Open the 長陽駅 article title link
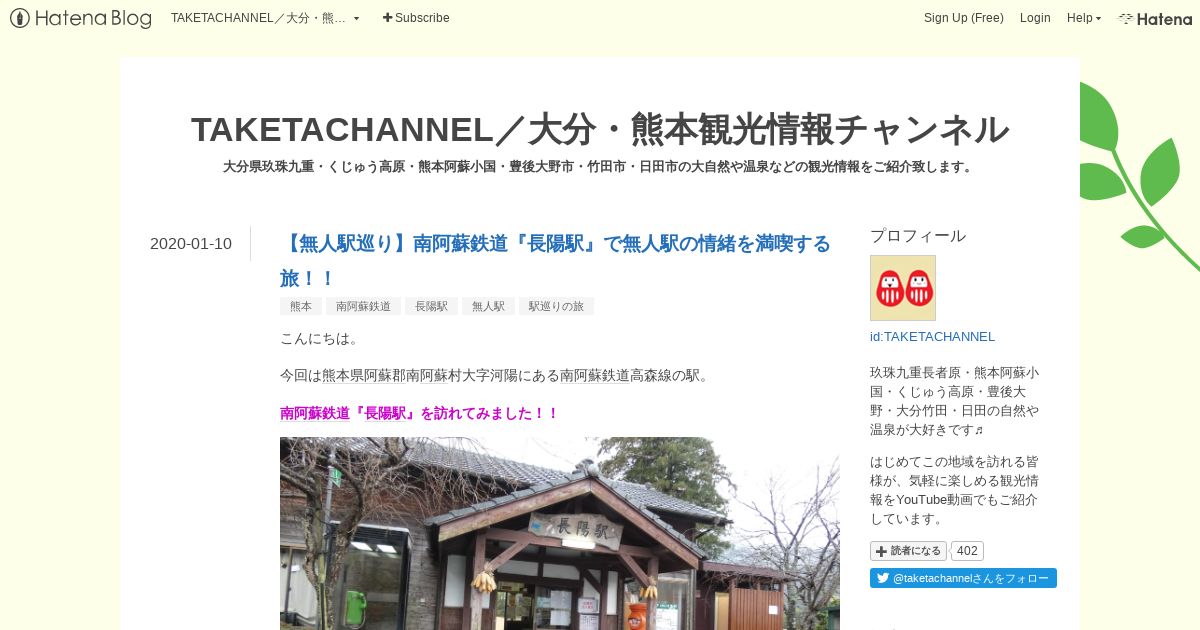 555,260
